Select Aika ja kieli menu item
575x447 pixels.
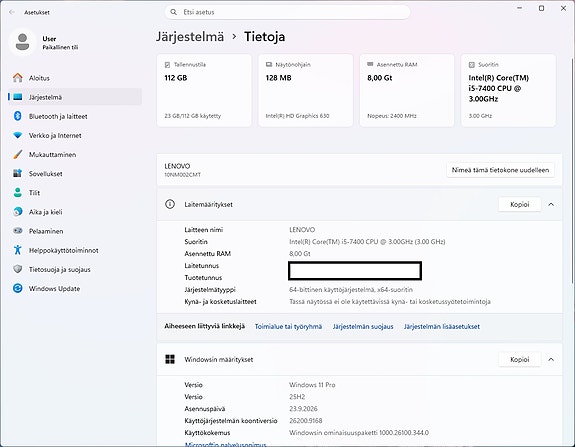click(x=75, y=212)
